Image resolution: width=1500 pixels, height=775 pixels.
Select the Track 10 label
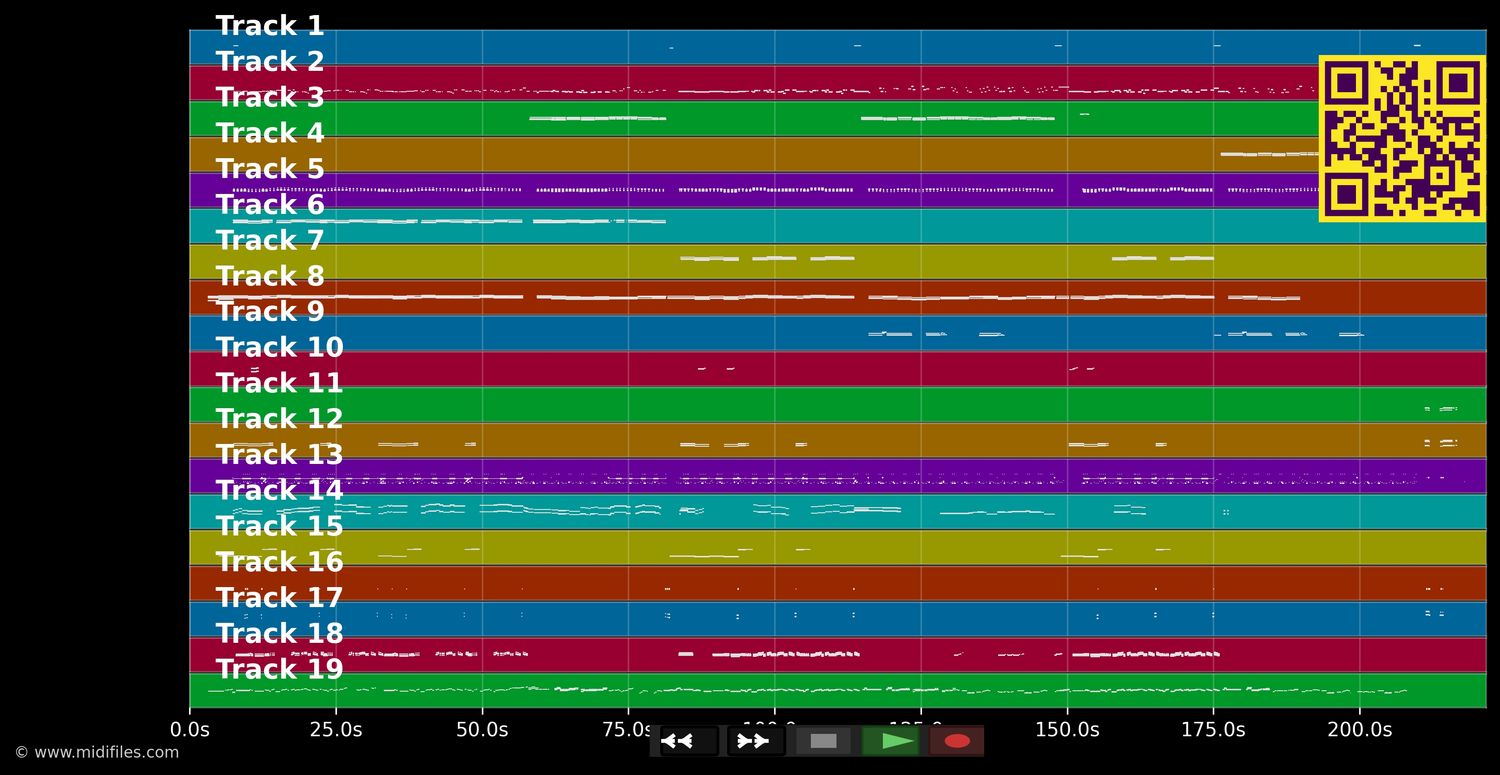click(x=279, y=348)
